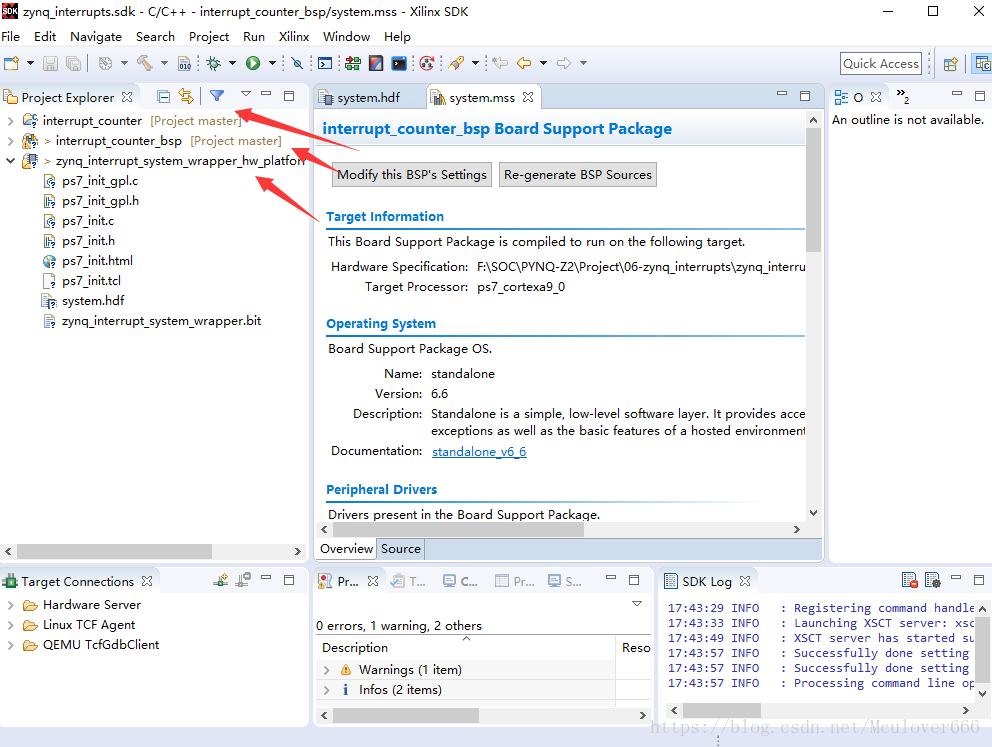The height and width of the screenshot is (747, 992).
Task: Click the New file icon in toolbar
Action: point(11,63)
